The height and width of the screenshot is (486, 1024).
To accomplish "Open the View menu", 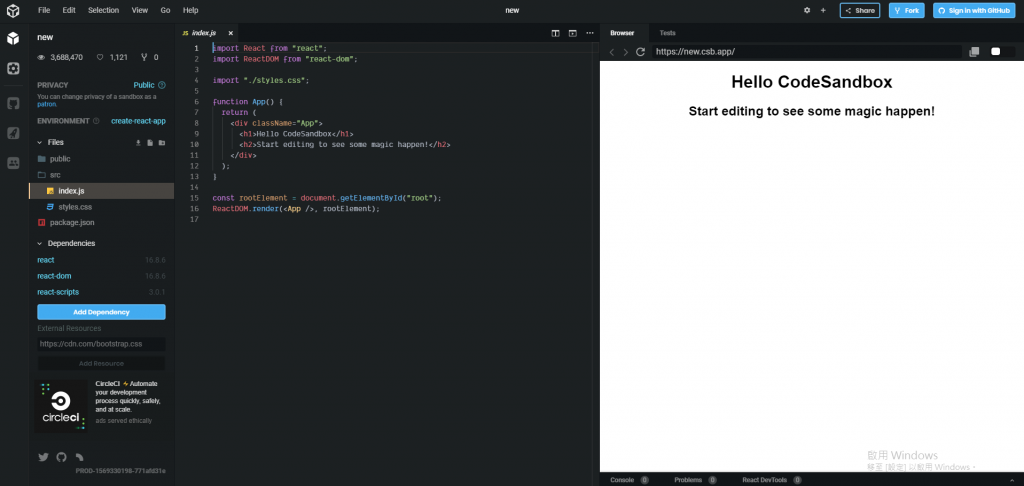I will (x=140, y=10).
